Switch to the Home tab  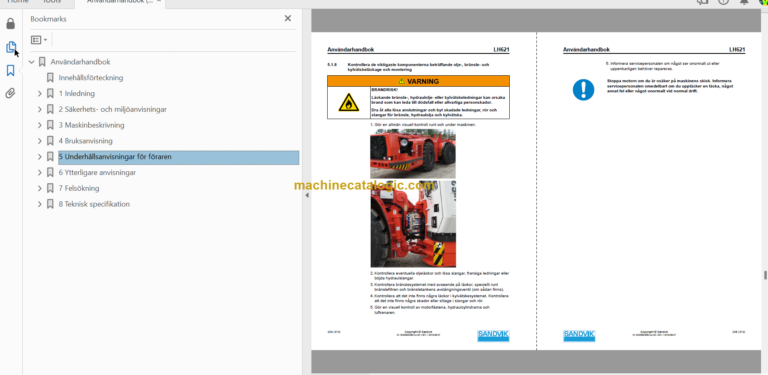[18, 2]
